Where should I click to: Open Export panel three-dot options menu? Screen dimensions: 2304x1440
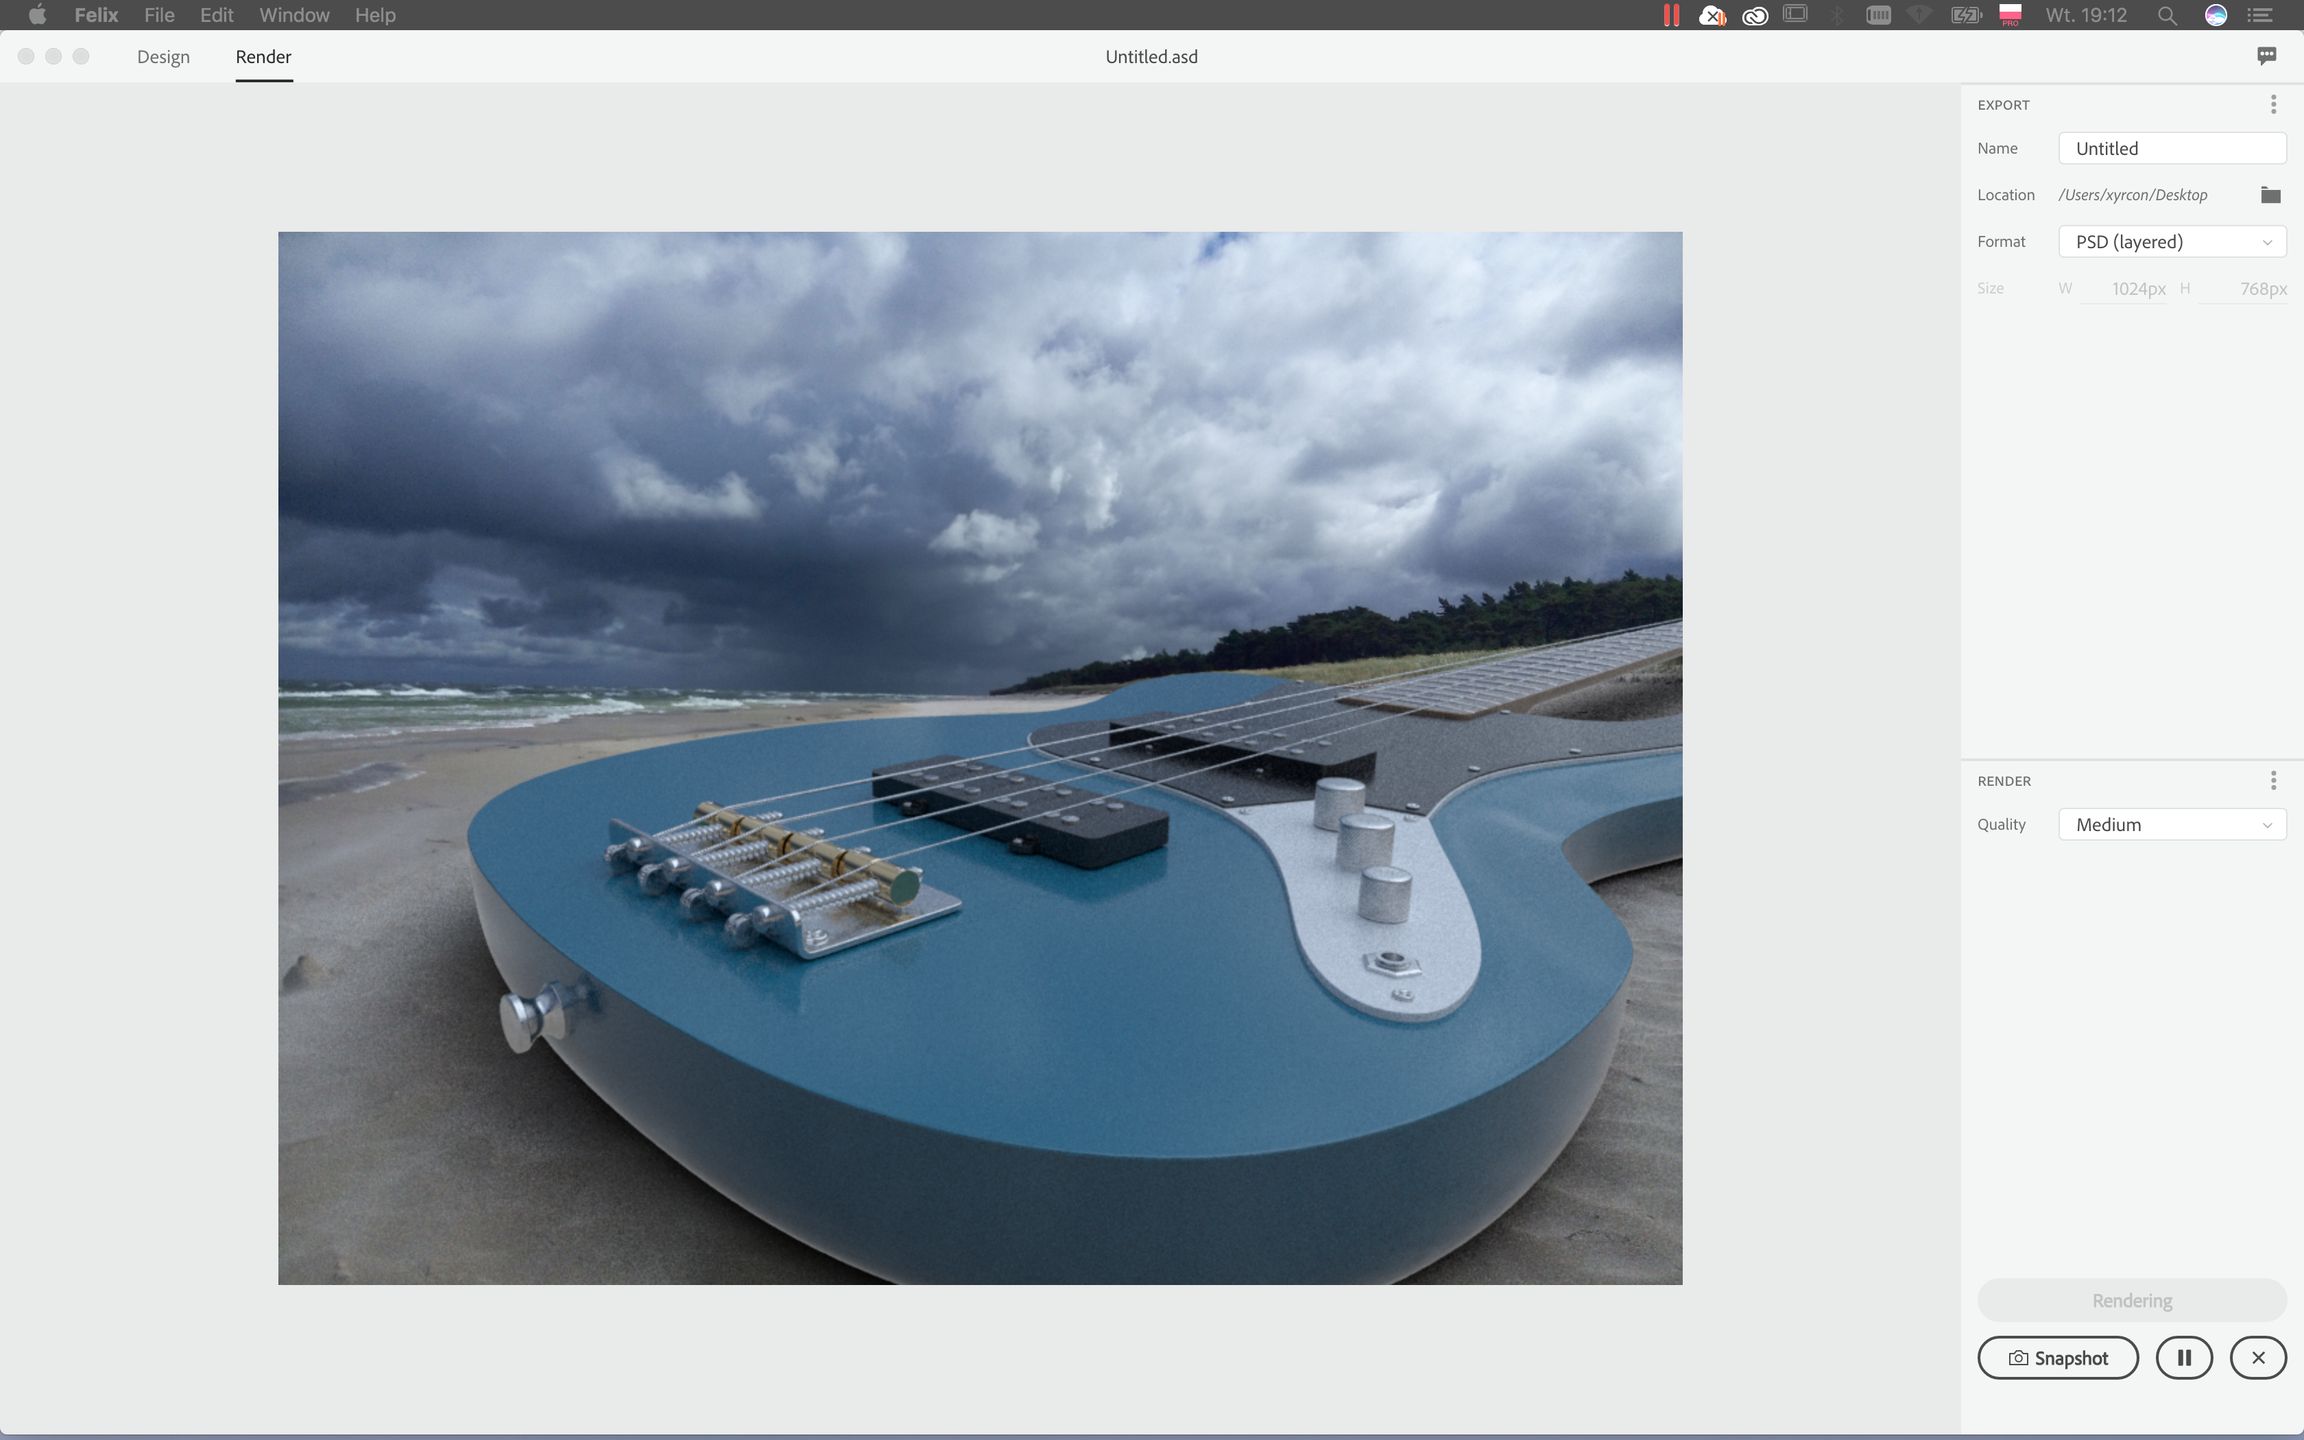coord(2273,104)
